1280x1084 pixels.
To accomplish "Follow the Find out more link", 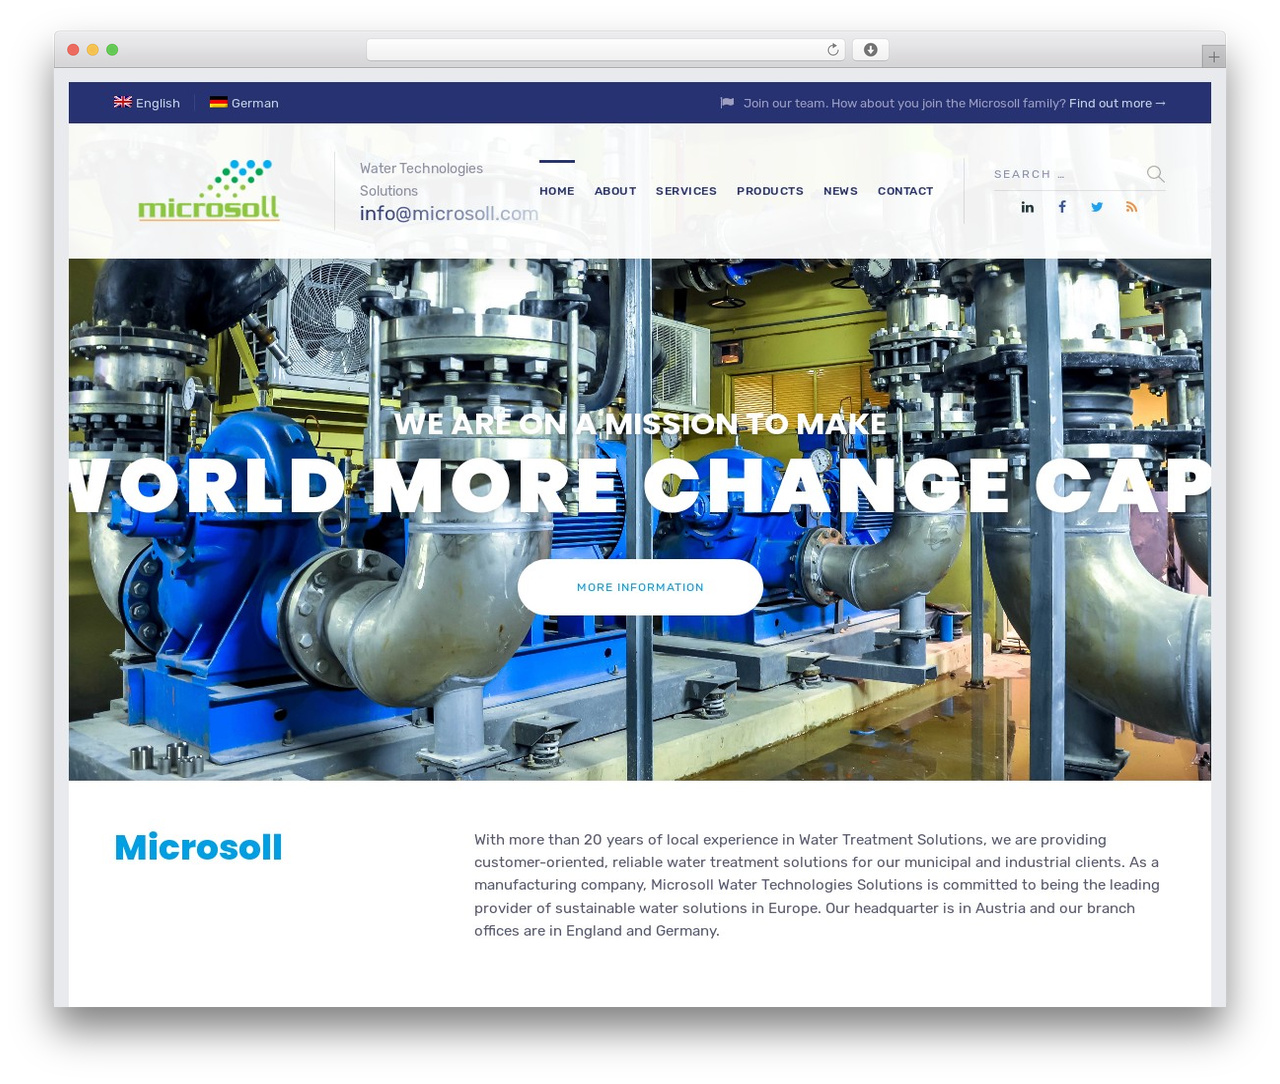I will tap(1117, 103).
